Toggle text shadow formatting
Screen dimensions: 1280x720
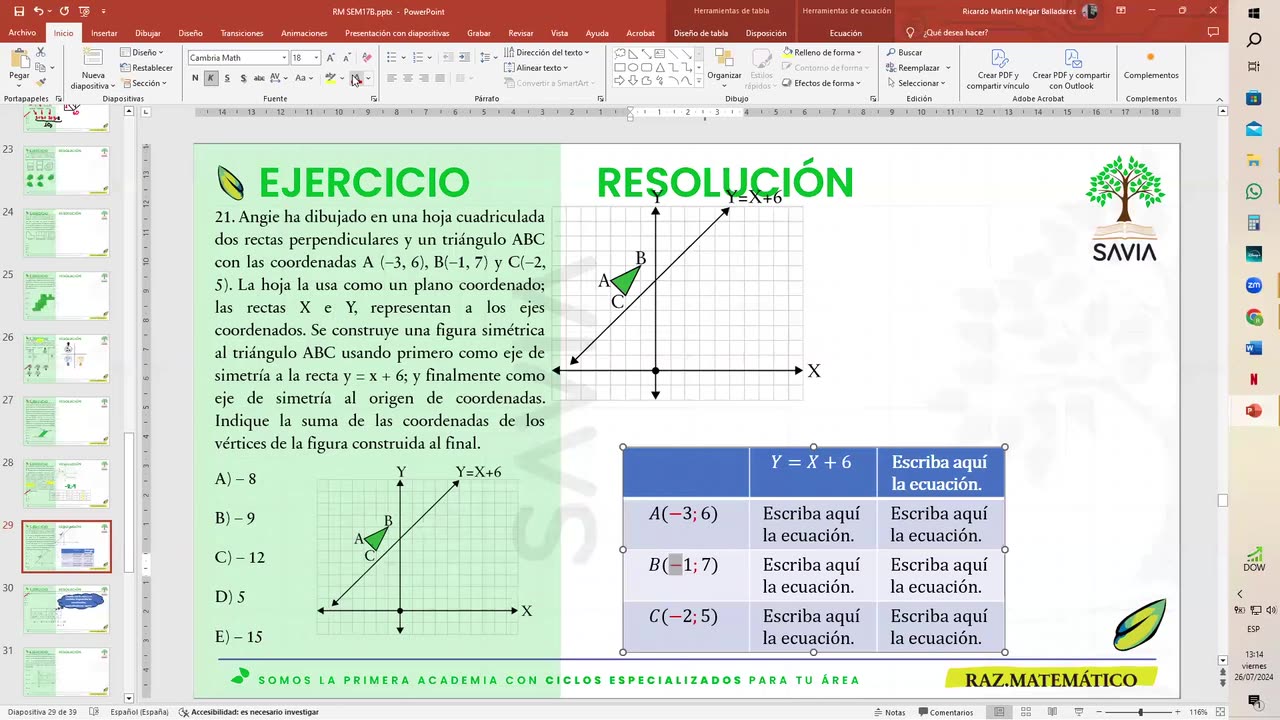(243, 78)
